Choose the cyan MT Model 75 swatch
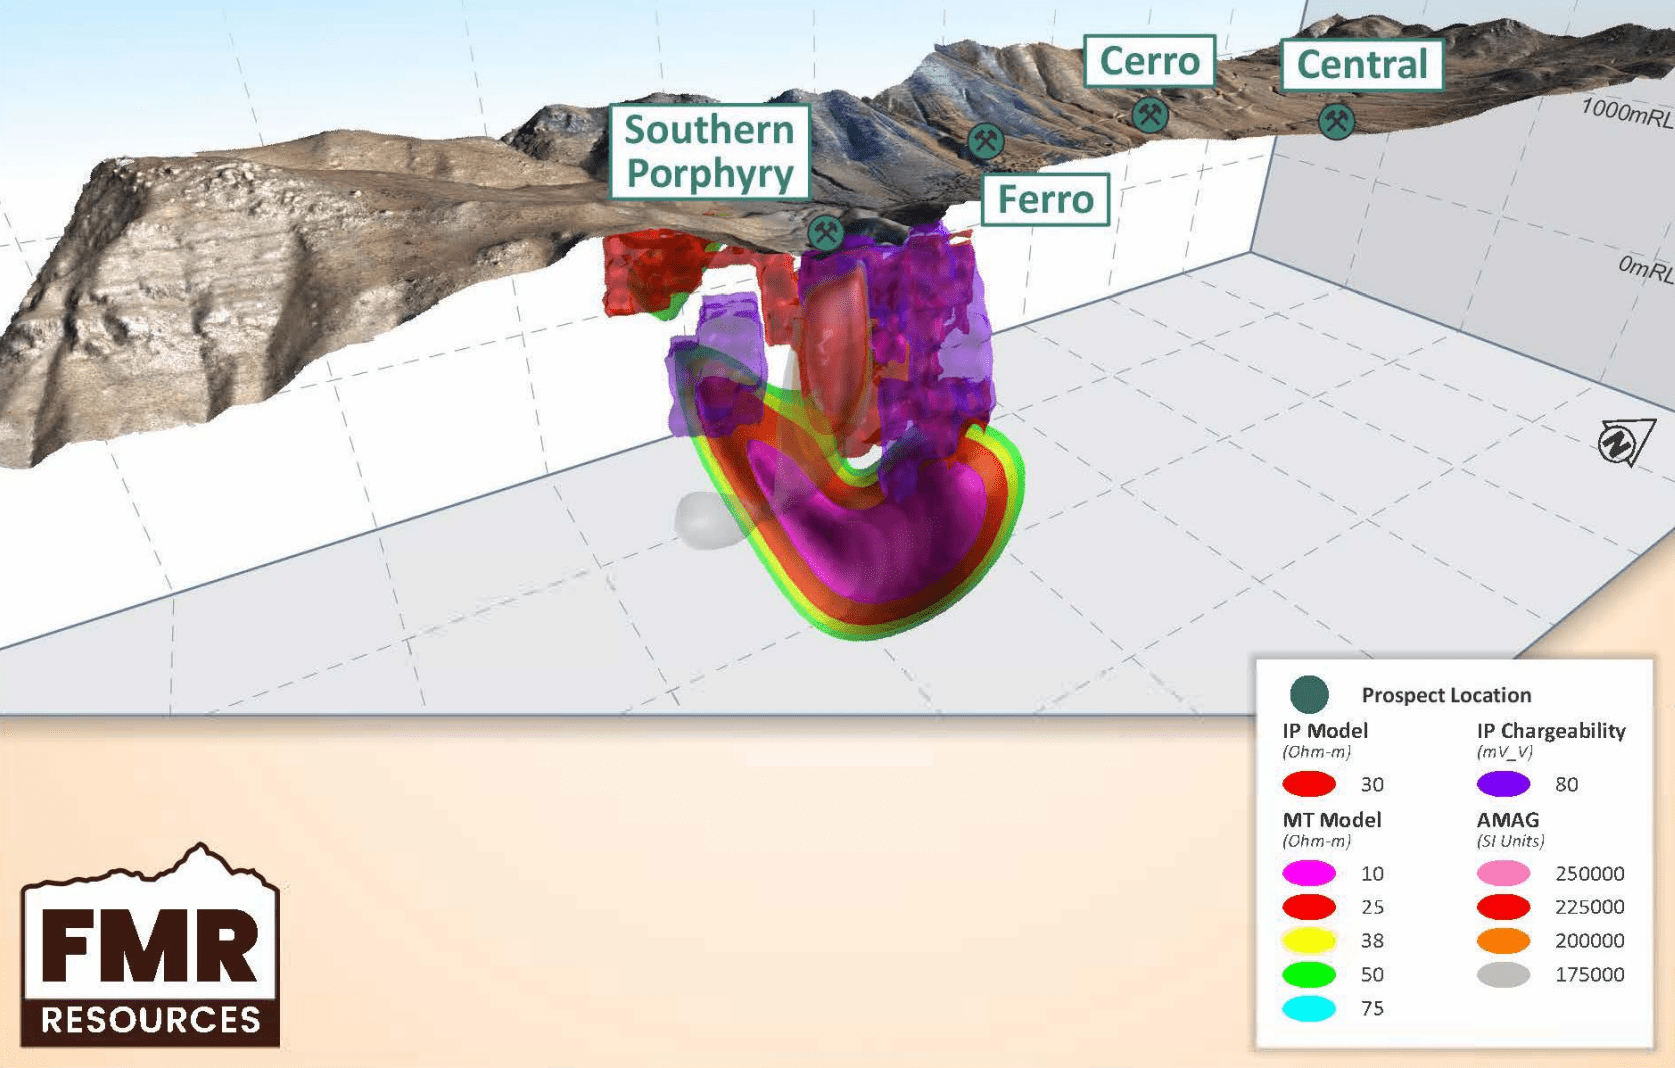Viewport: 1675px width, 1068px height. pyautogui.click(x=1309, y=1008)
